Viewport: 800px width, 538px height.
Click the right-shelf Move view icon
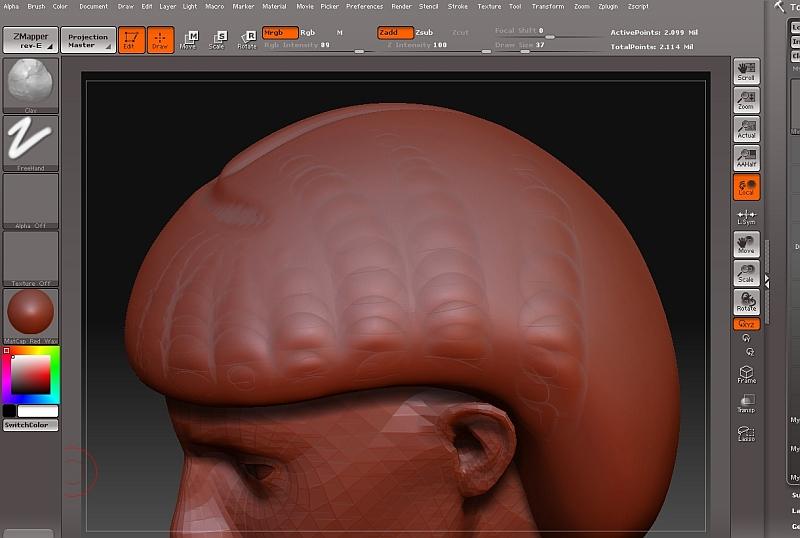(x=746, y=244)
